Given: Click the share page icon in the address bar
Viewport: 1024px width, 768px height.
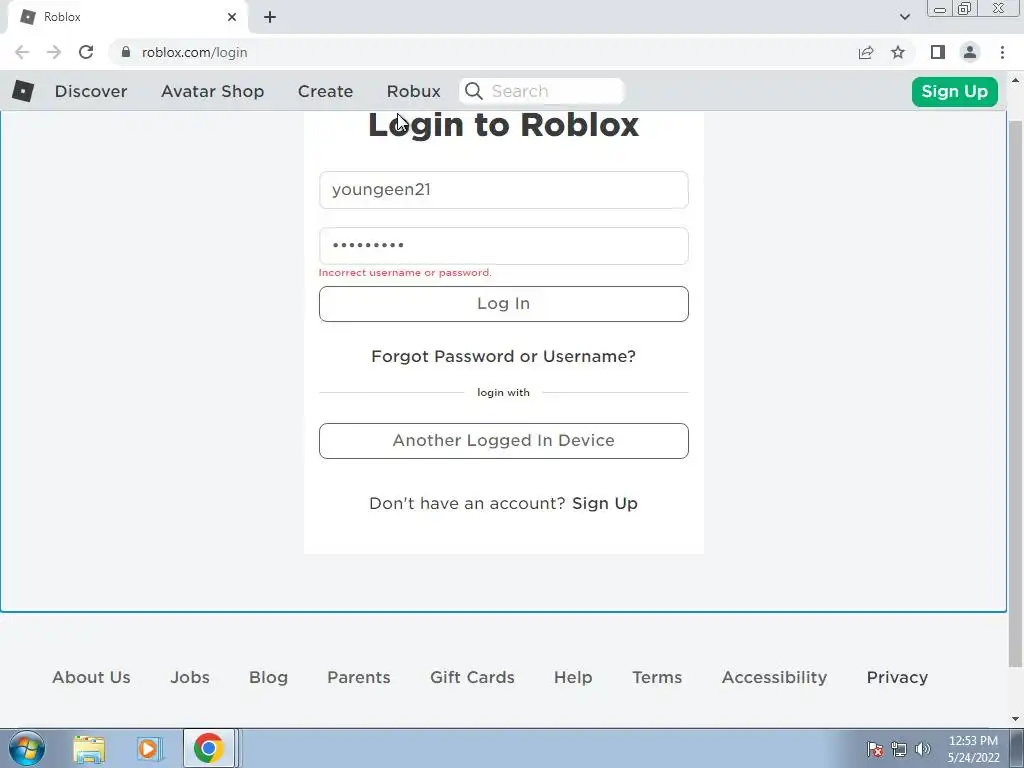Looking at the screenshot, I should point(866,52).
